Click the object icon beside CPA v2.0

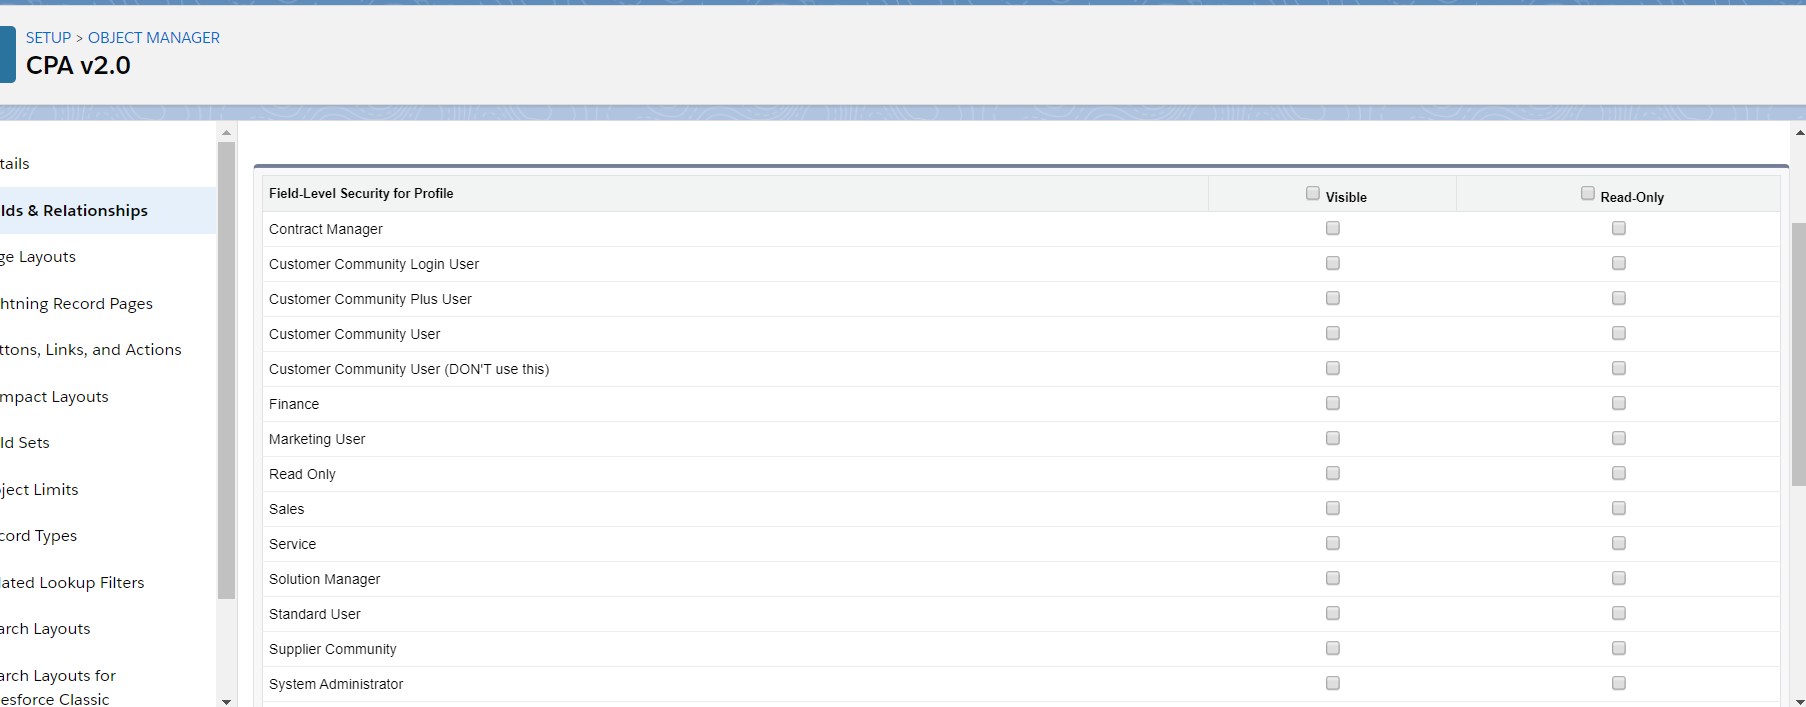[7, 54]
